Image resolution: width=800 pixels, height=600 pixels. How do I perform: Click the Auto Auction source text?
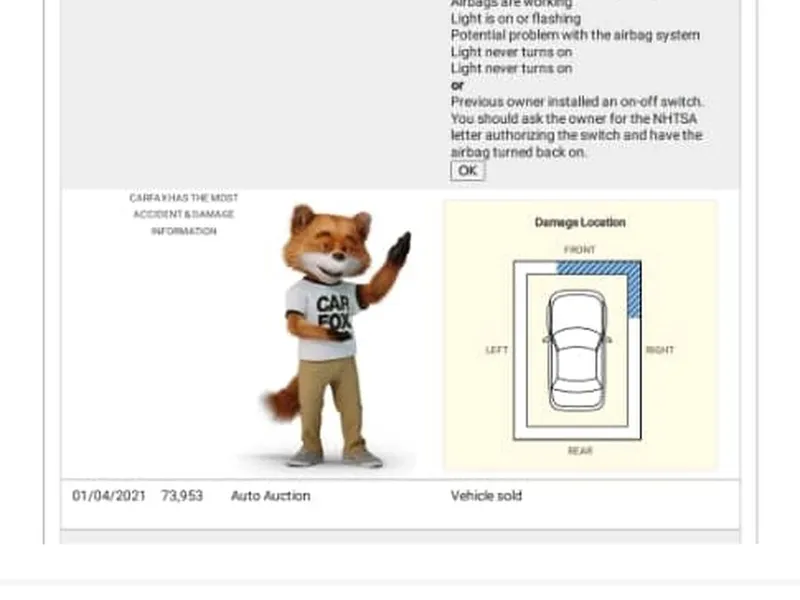270,496
